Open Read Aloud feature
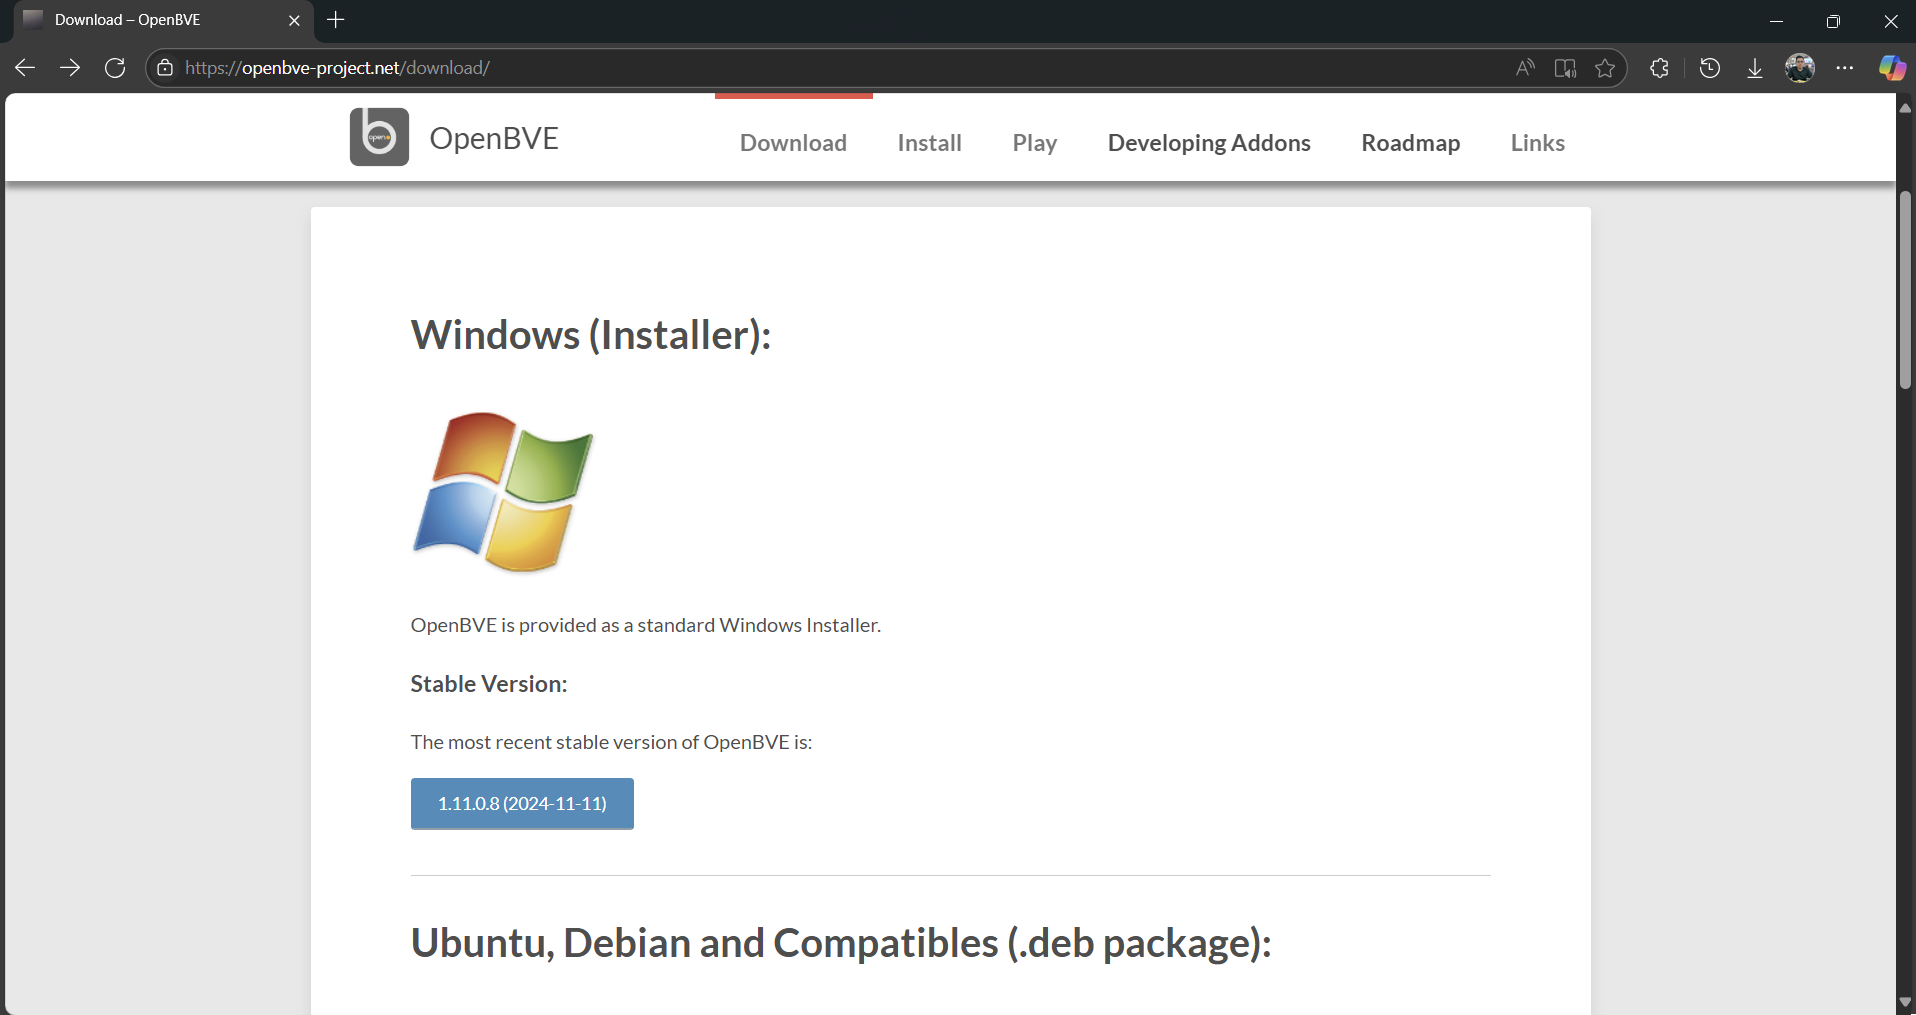The width and height of the screenshot is (1916, 1015). (x=1525, y=68)
